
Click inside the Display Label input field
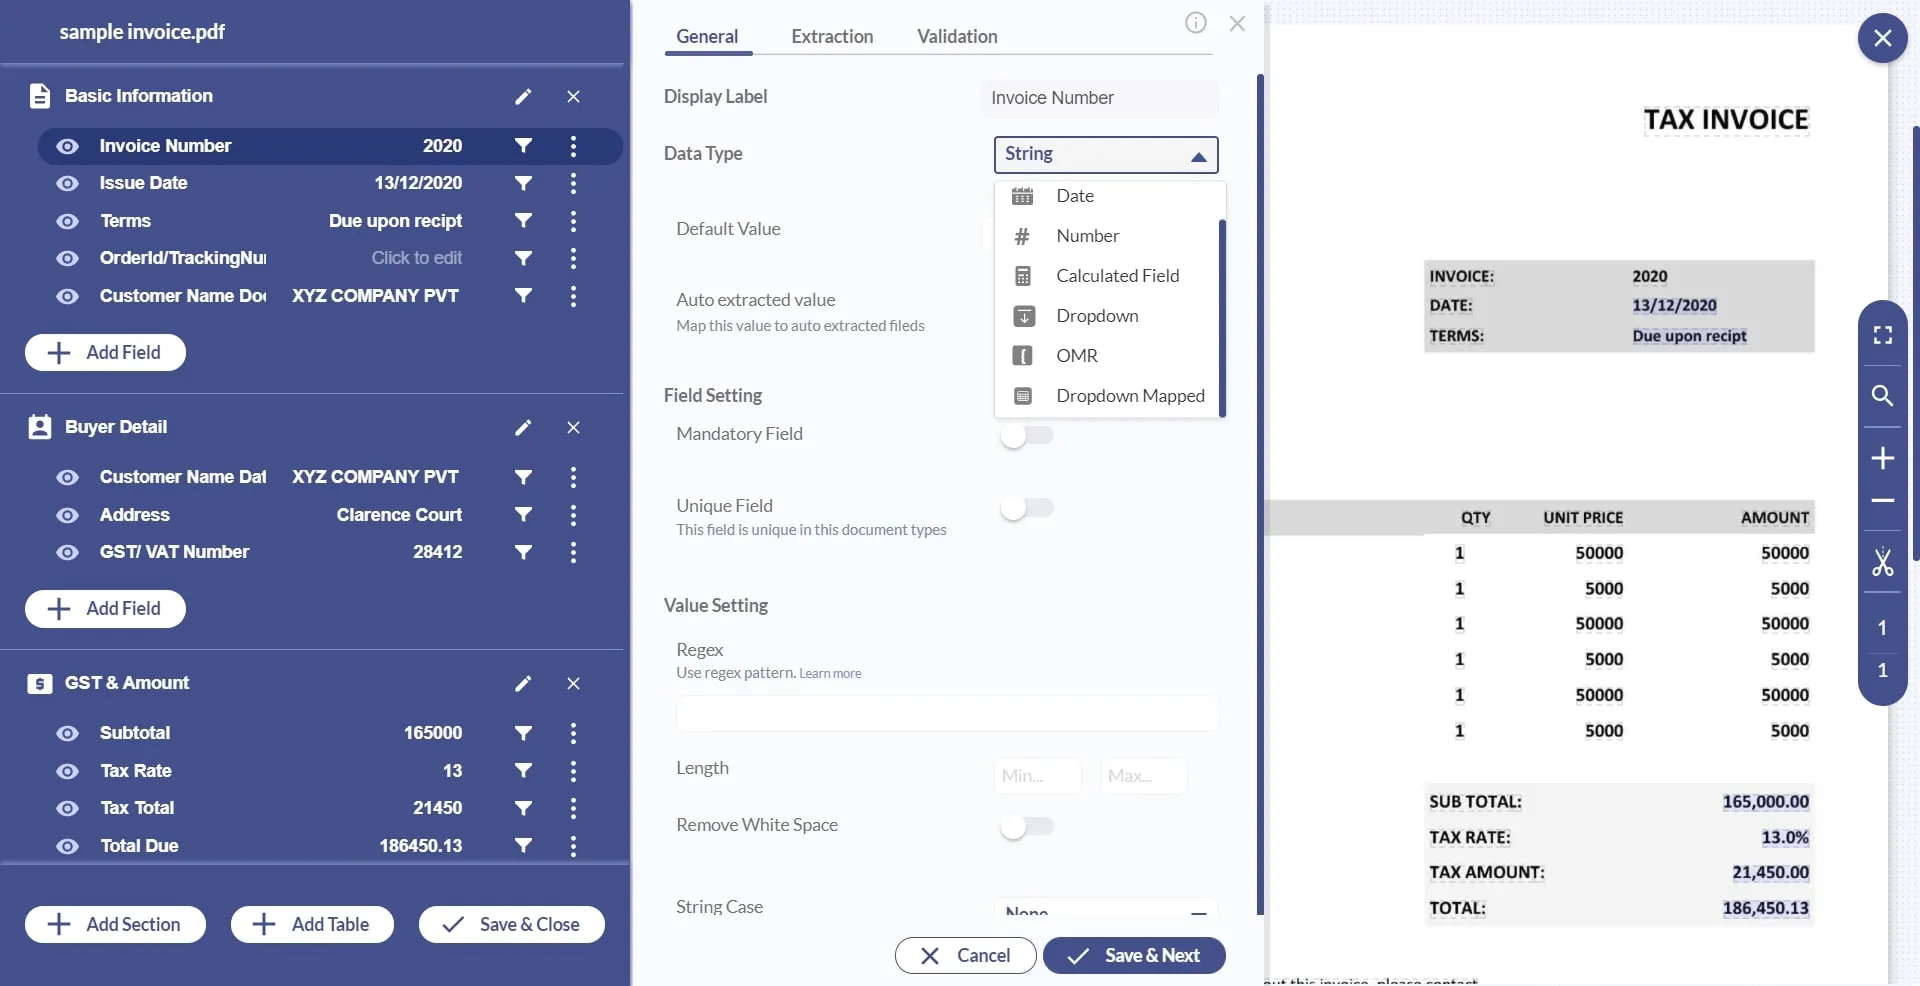1098,97
